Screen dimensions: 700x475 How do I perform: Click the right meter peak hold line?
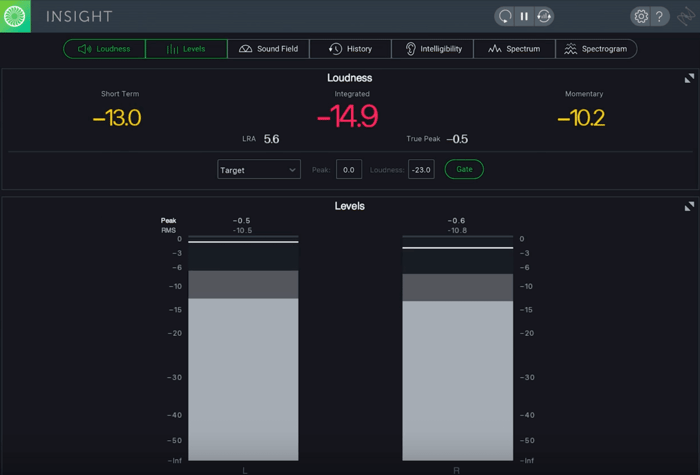coord(458,248)
